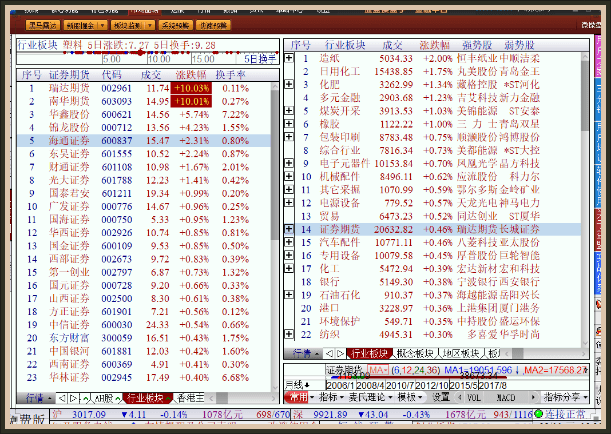Expand the 橡胶 sector row

click(x=289, y=124)
